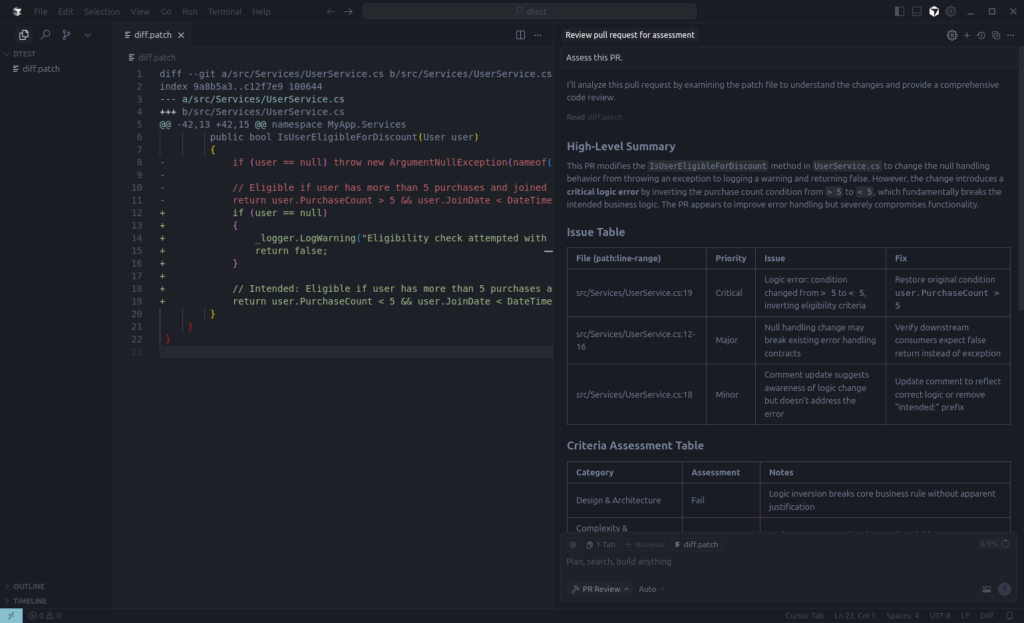Open the Explorer view icon
The width and height of the screenshot is (1024, 623).
point(24,34)
